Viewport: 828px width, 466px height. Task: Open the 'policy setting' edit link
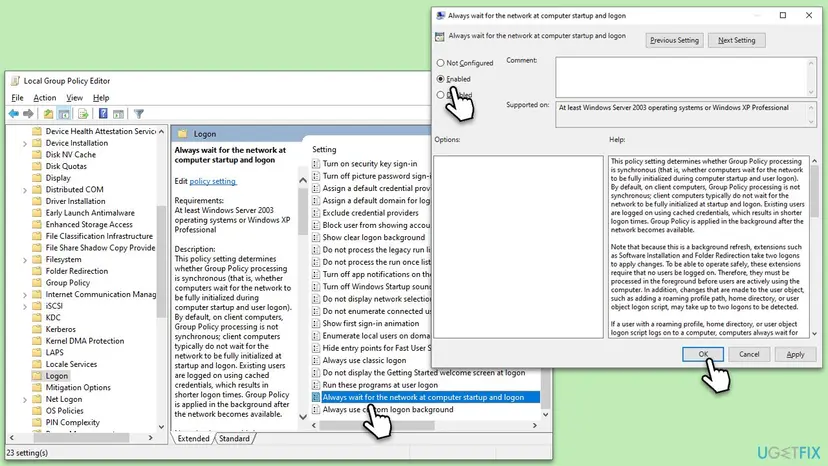[x=213, y=181]
